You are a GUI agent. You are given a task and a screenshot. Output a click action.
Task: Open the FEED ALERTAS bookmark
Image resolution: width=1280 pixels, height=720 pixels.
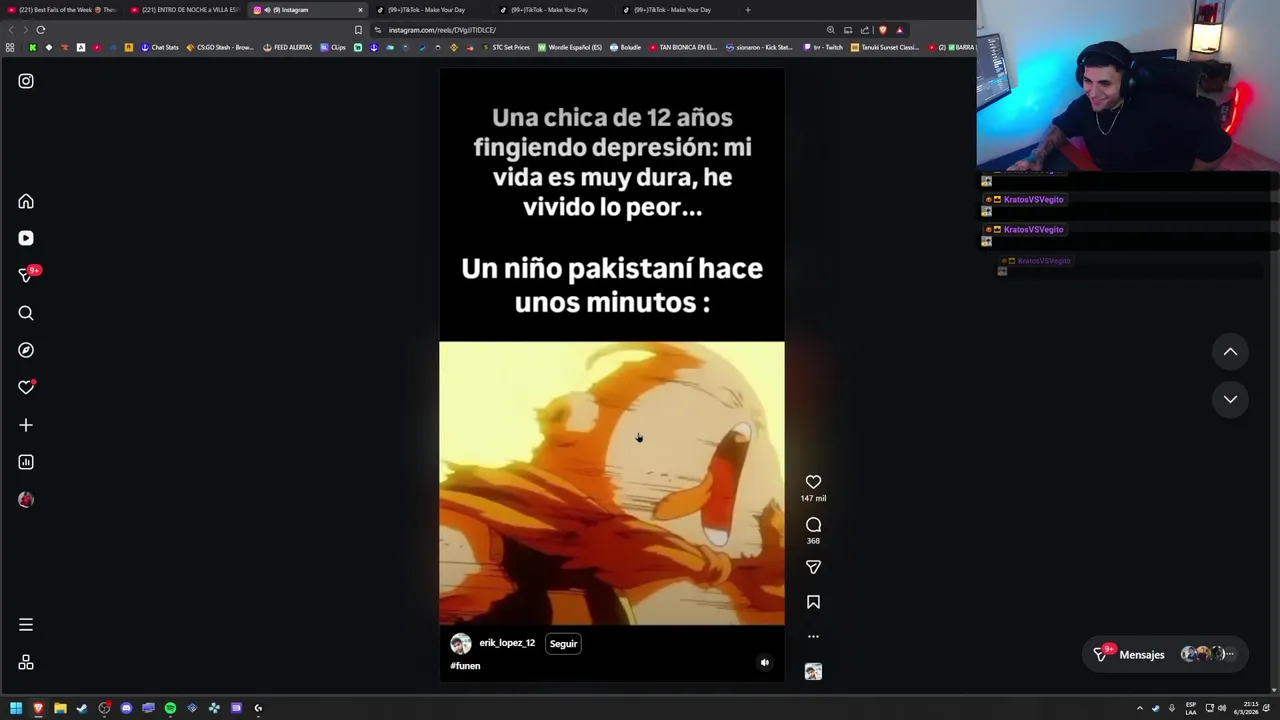[288, 47]
